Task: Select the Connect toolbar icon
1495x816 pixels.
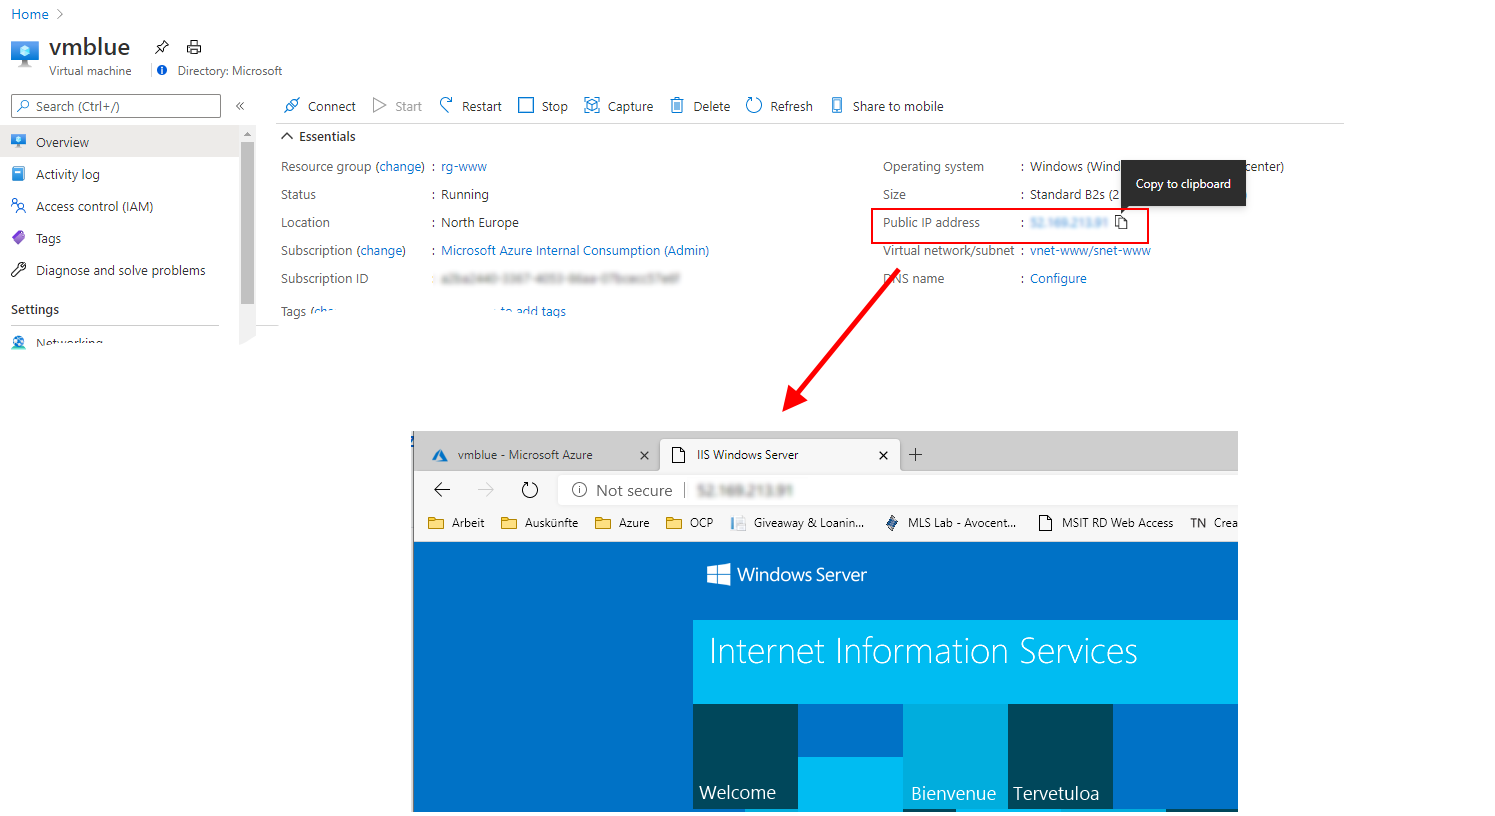Action: [x=293, y=105]
